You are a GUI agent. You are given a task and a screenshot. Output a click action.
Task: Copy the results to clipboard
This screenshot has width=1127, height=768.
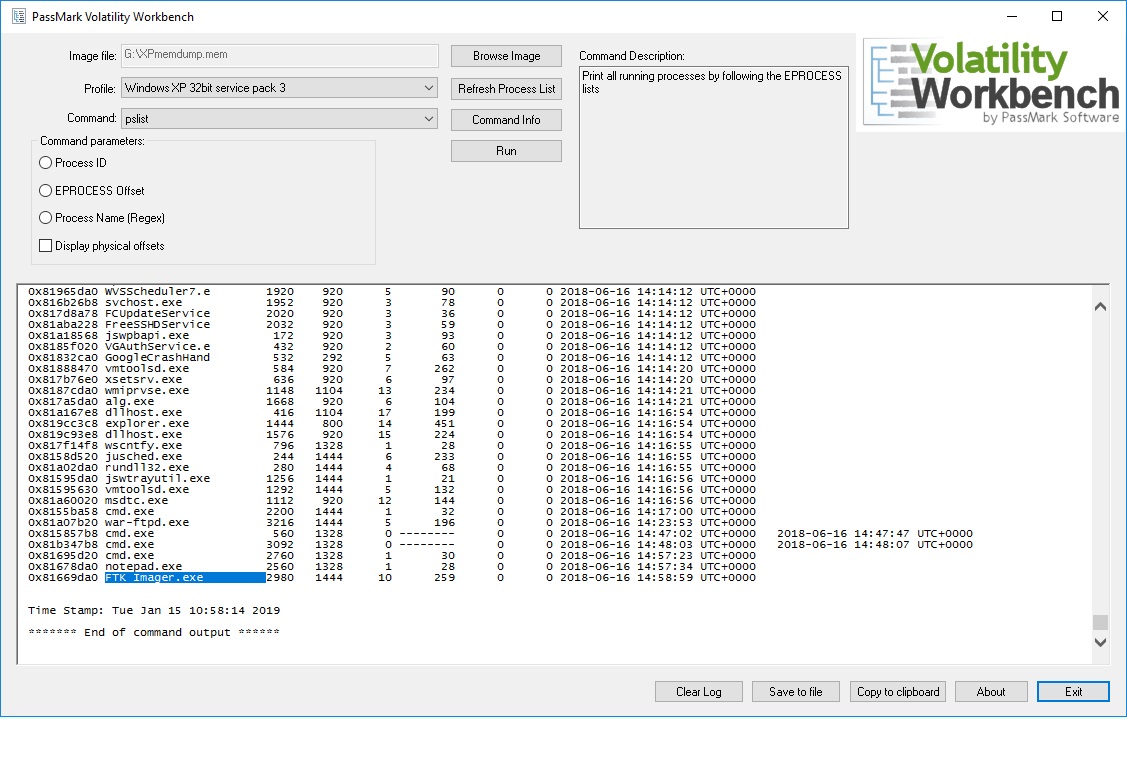[897, 691]
